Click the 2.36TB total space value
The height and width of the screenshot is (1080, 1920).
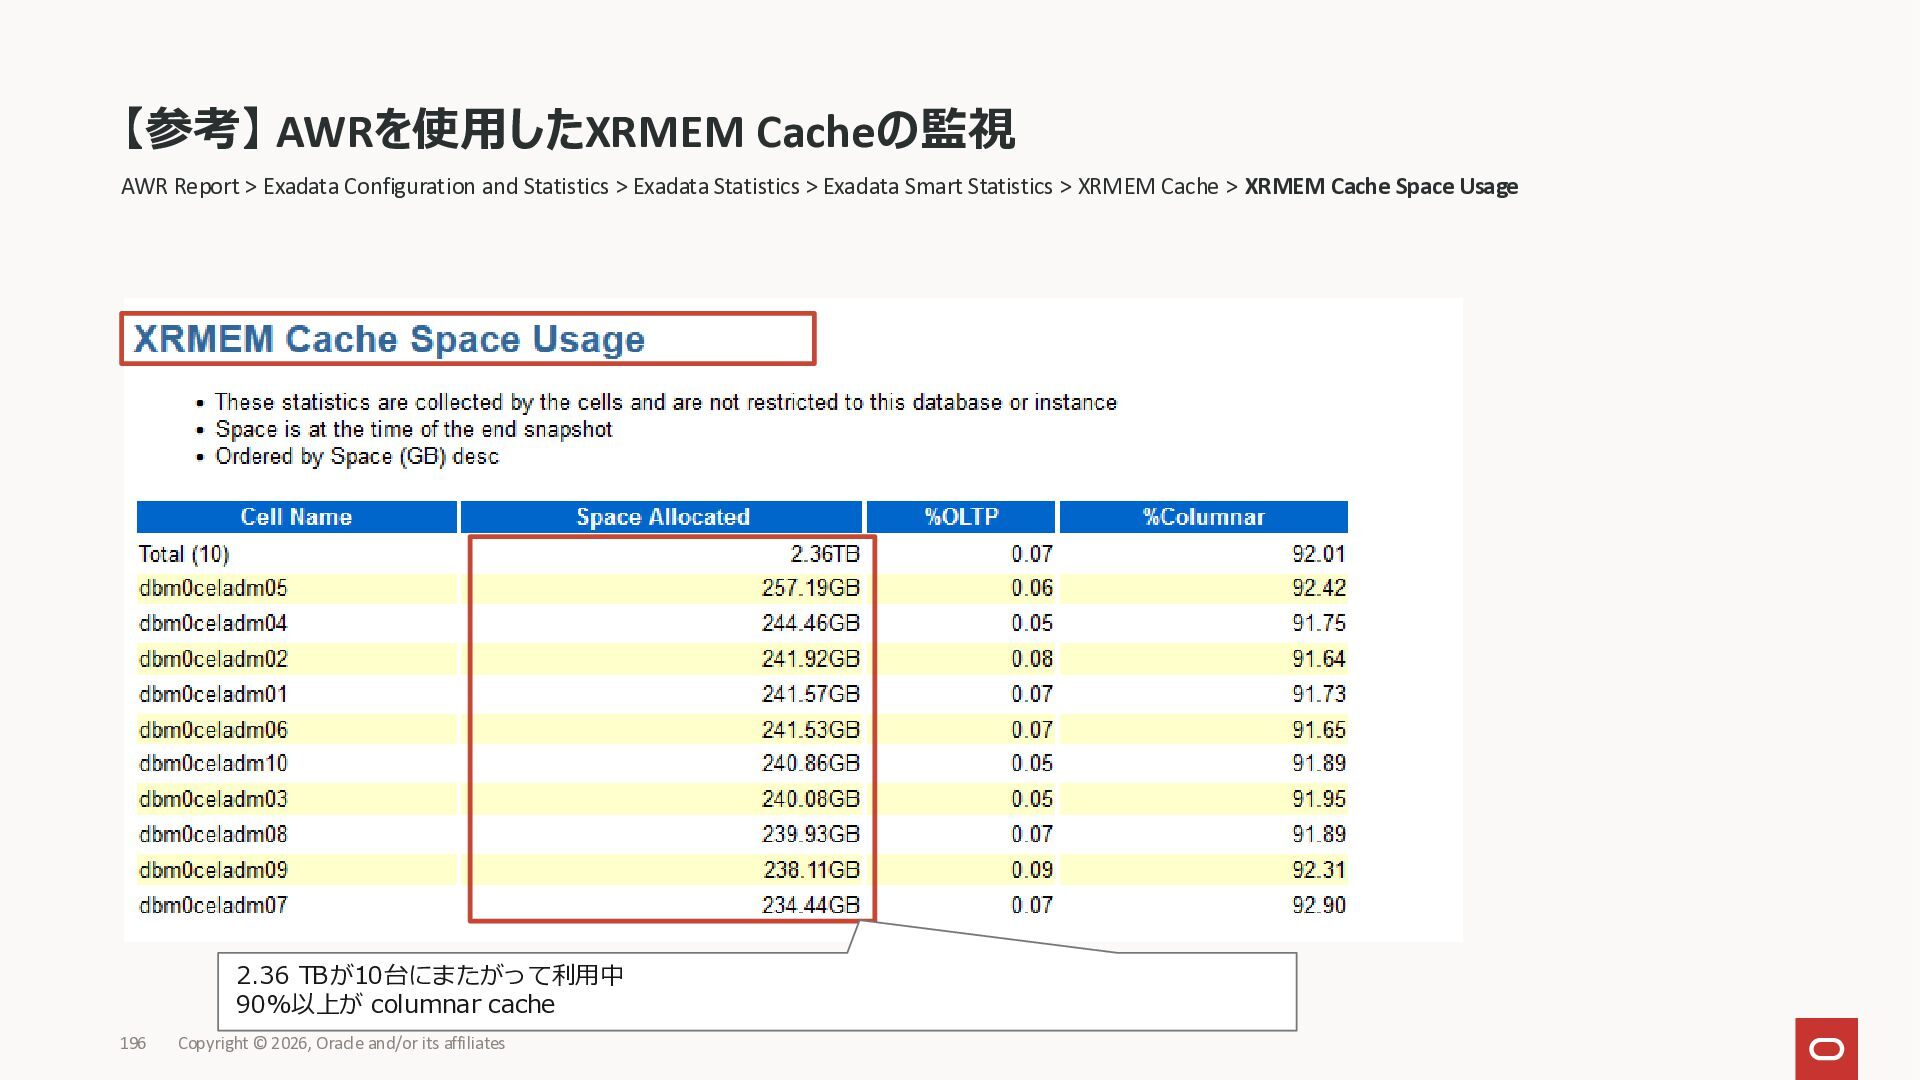(x=824, y=554)
